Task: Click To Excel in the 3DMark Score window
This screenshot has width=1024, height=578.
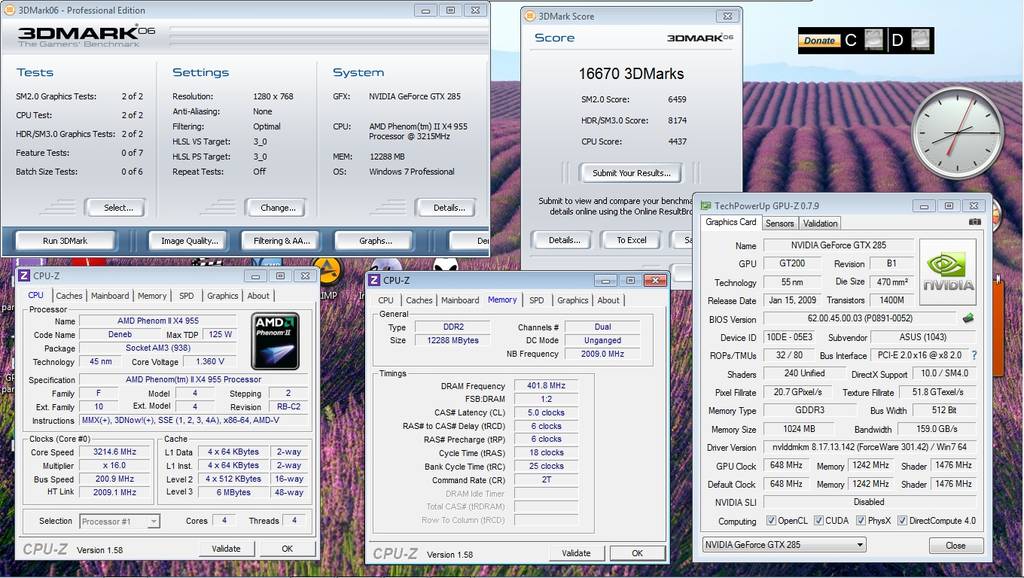Action: click(631, 240)
